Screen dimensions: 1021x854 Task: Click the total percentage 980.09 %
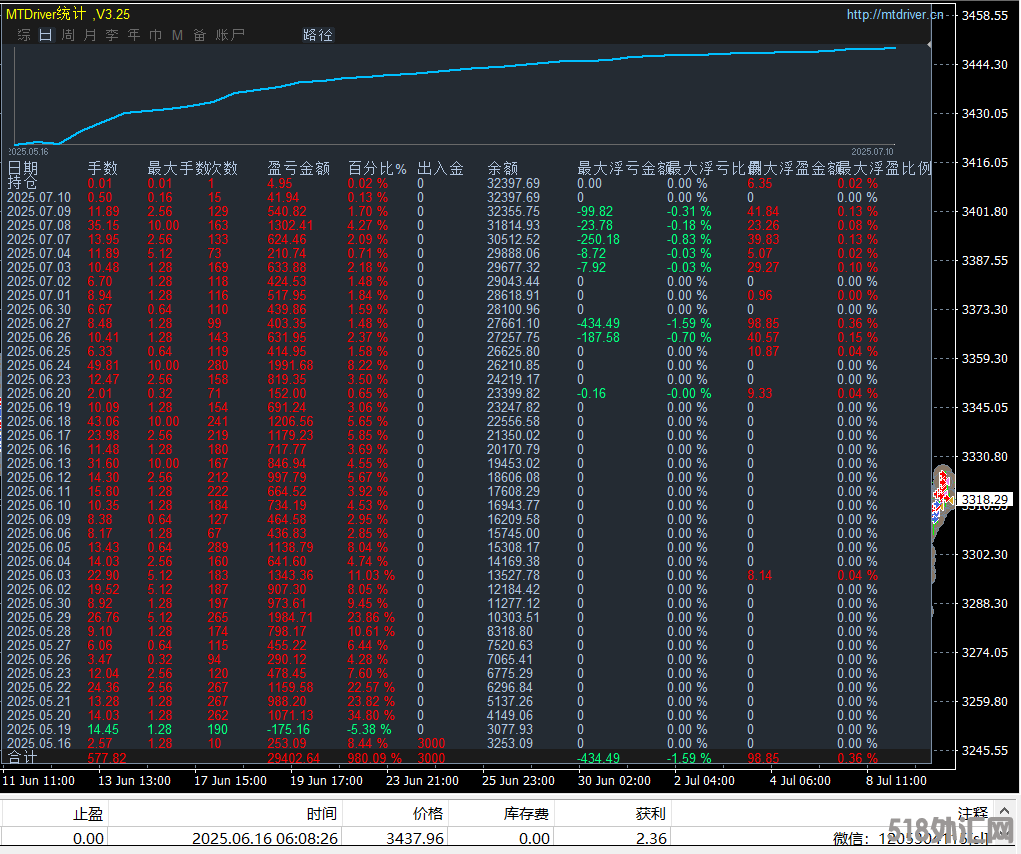[374, 758]
